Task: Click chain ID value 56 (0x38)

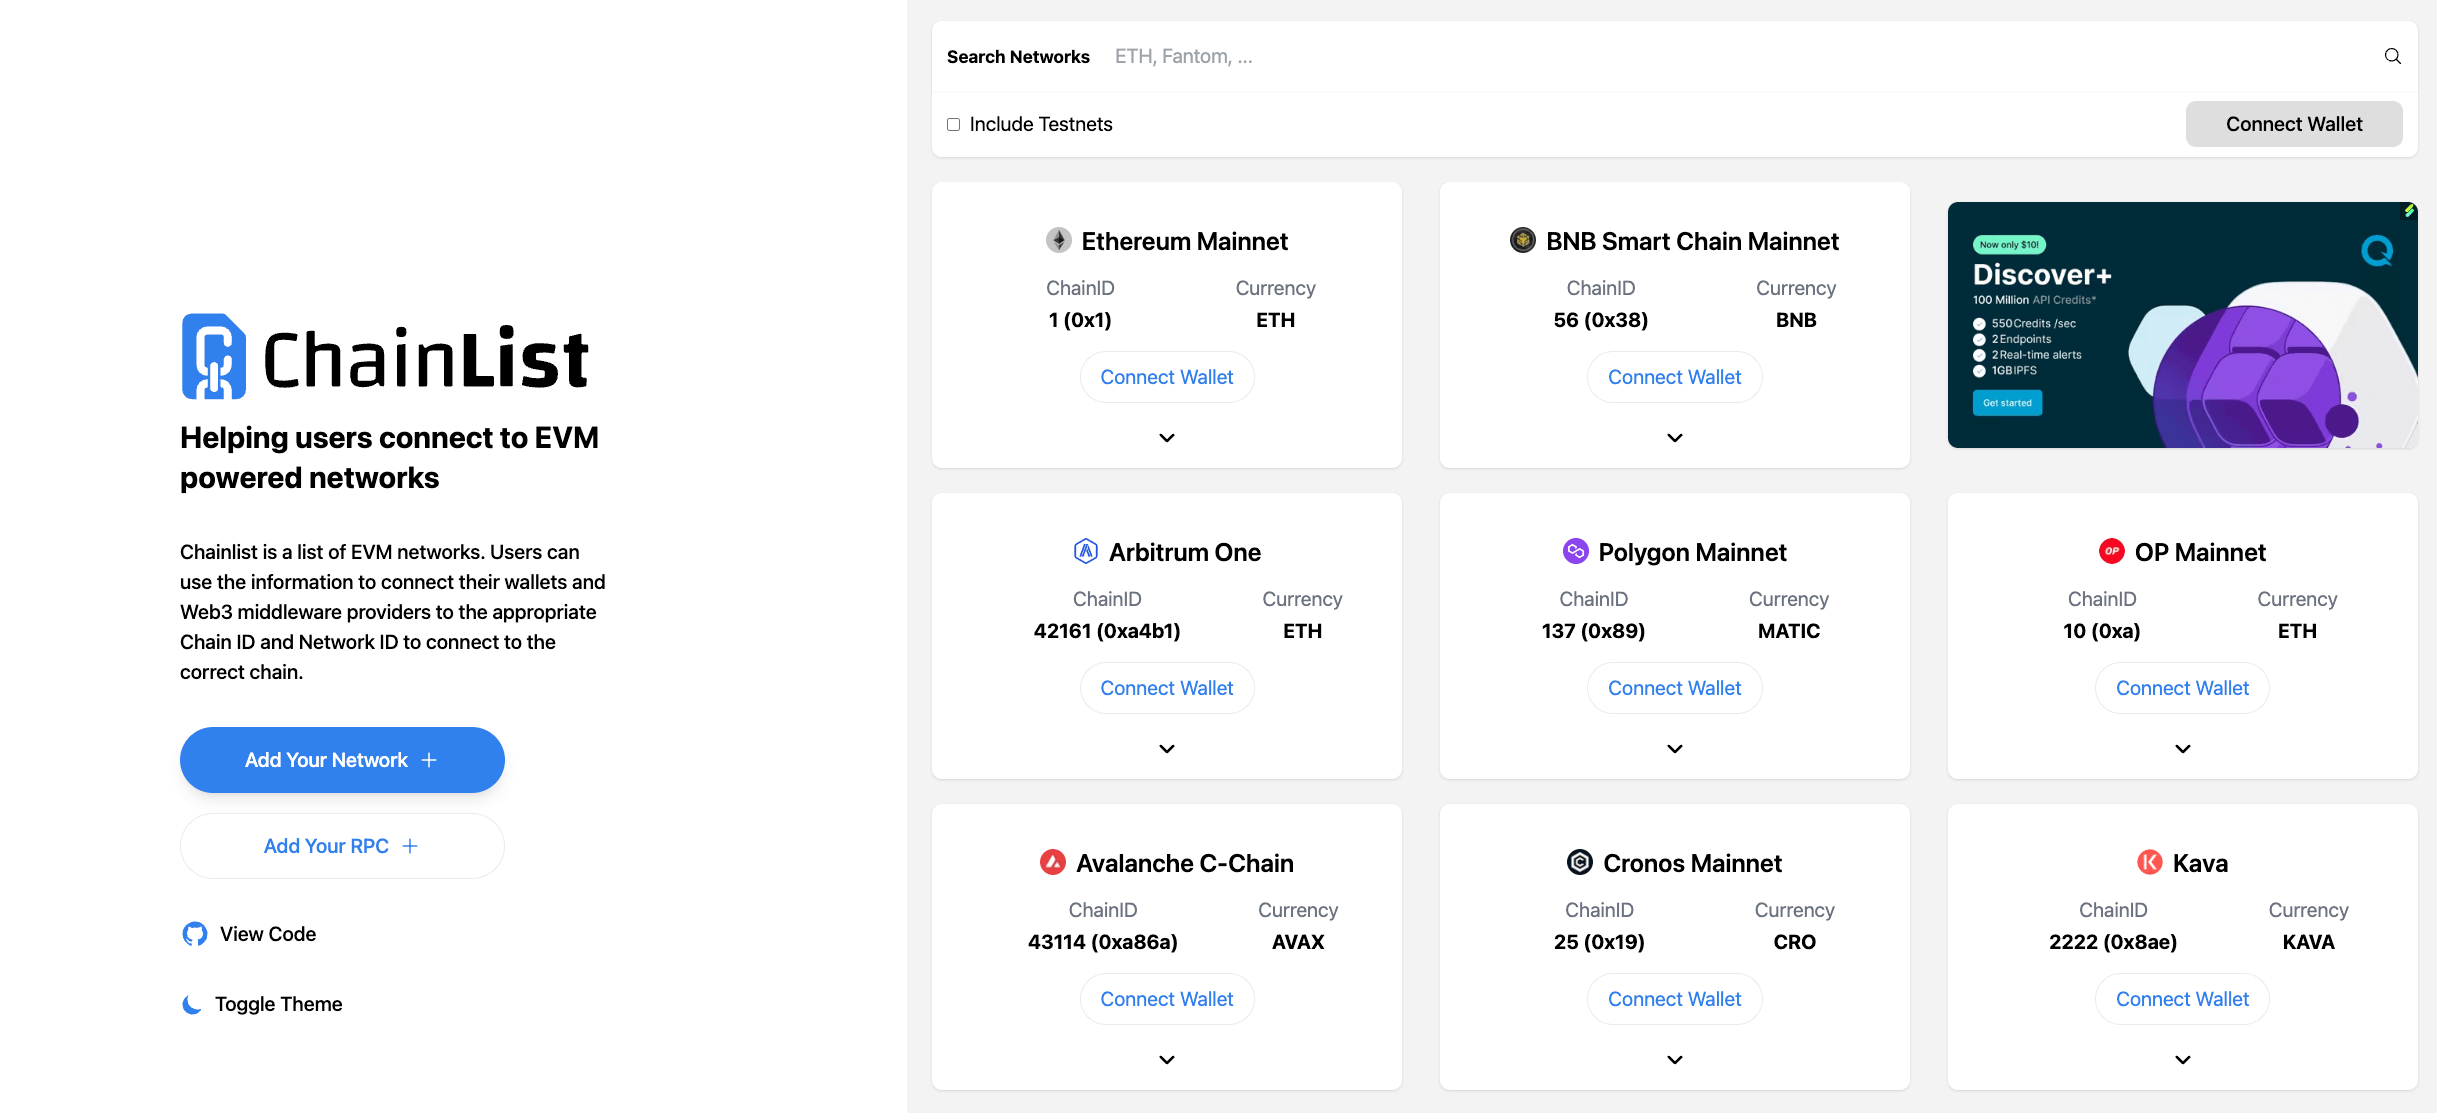Action: click(1601, 320)
